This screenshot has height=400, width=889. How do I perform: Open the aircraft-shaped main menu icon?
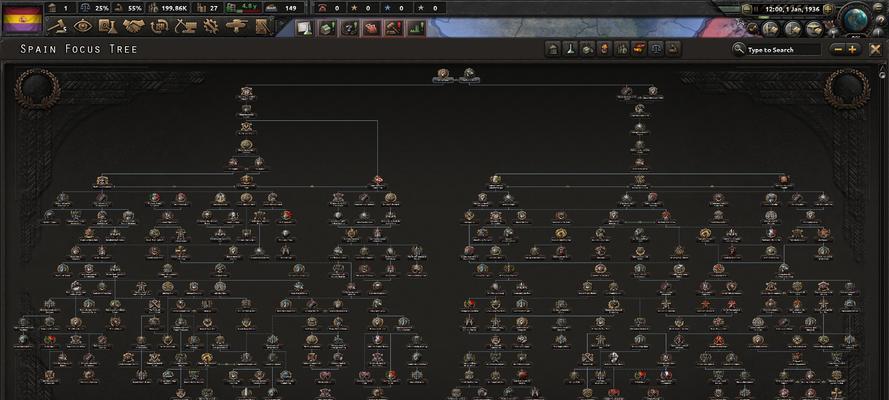coord(236,26)
